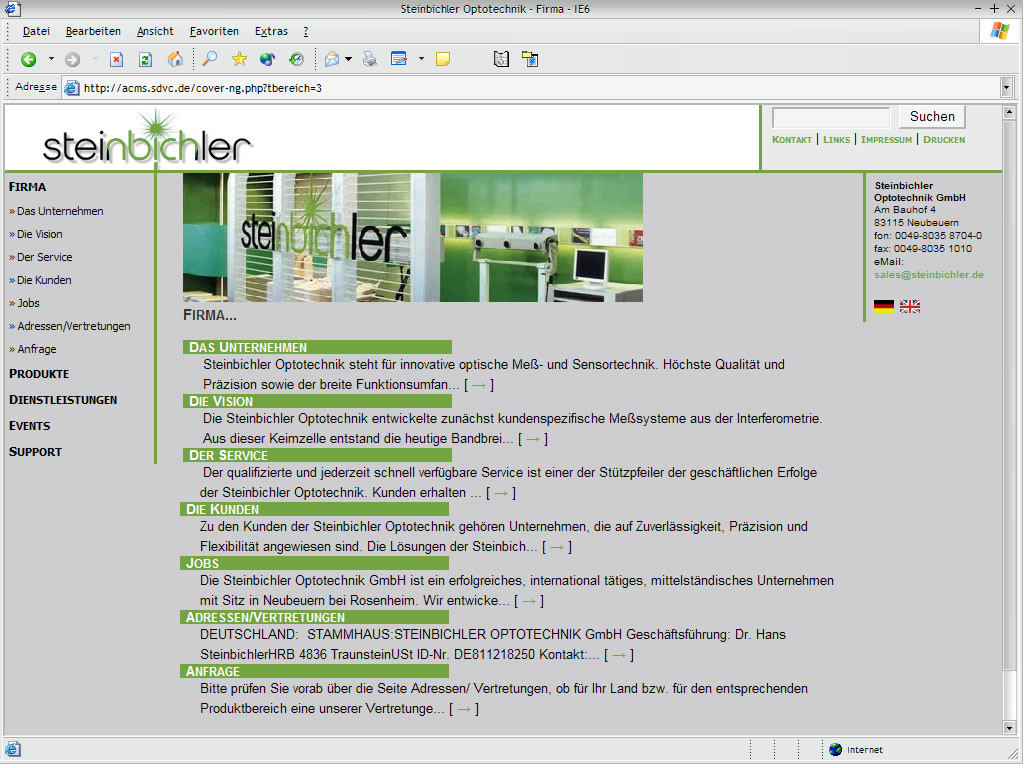Open the Back button history dropdown
This screenshot has width=1024, height=768.
pos(51,59)
